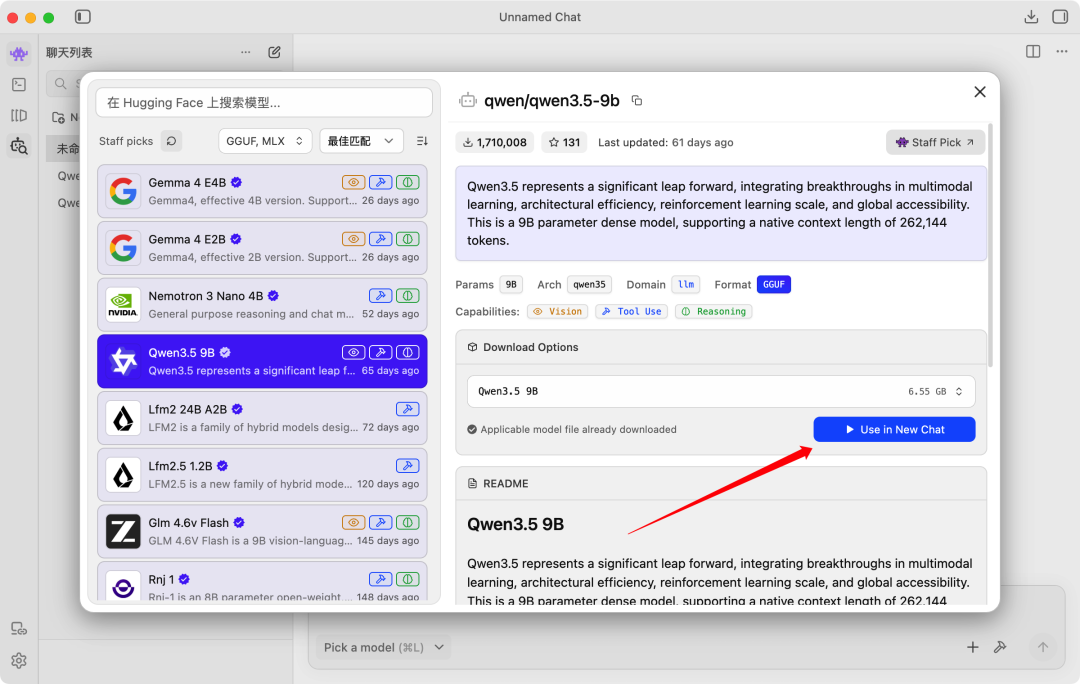Image resolution: width=1080 pixels, height=684 pixels.
Task: Click the Download Options header
Action: (721, 347)
